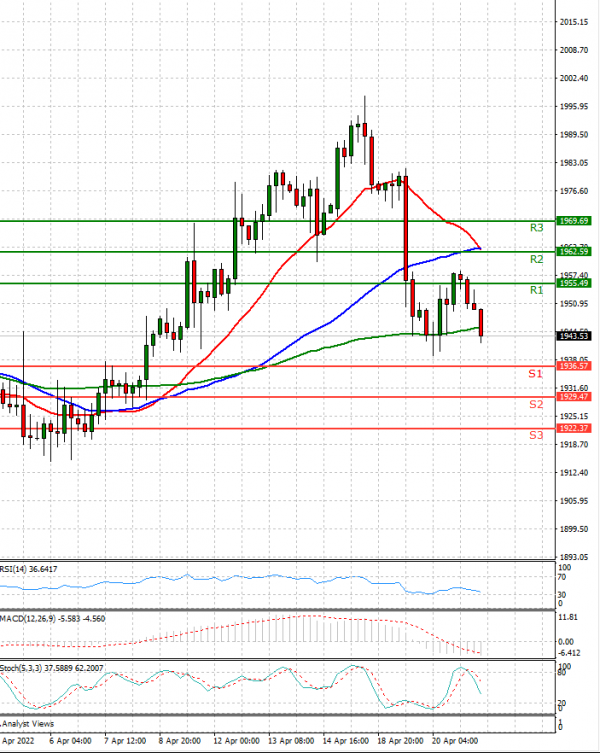Click the R3 resistance label

(x=536, y=228)
